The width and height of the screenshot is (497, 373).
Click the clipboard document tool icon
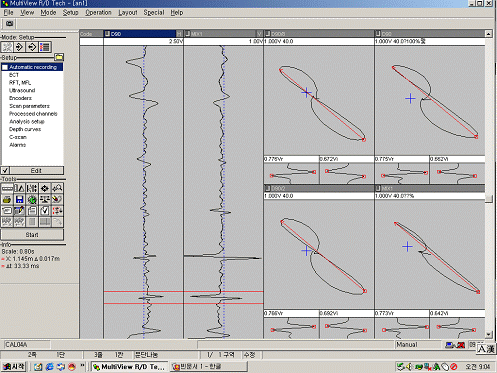coord(32,211)
